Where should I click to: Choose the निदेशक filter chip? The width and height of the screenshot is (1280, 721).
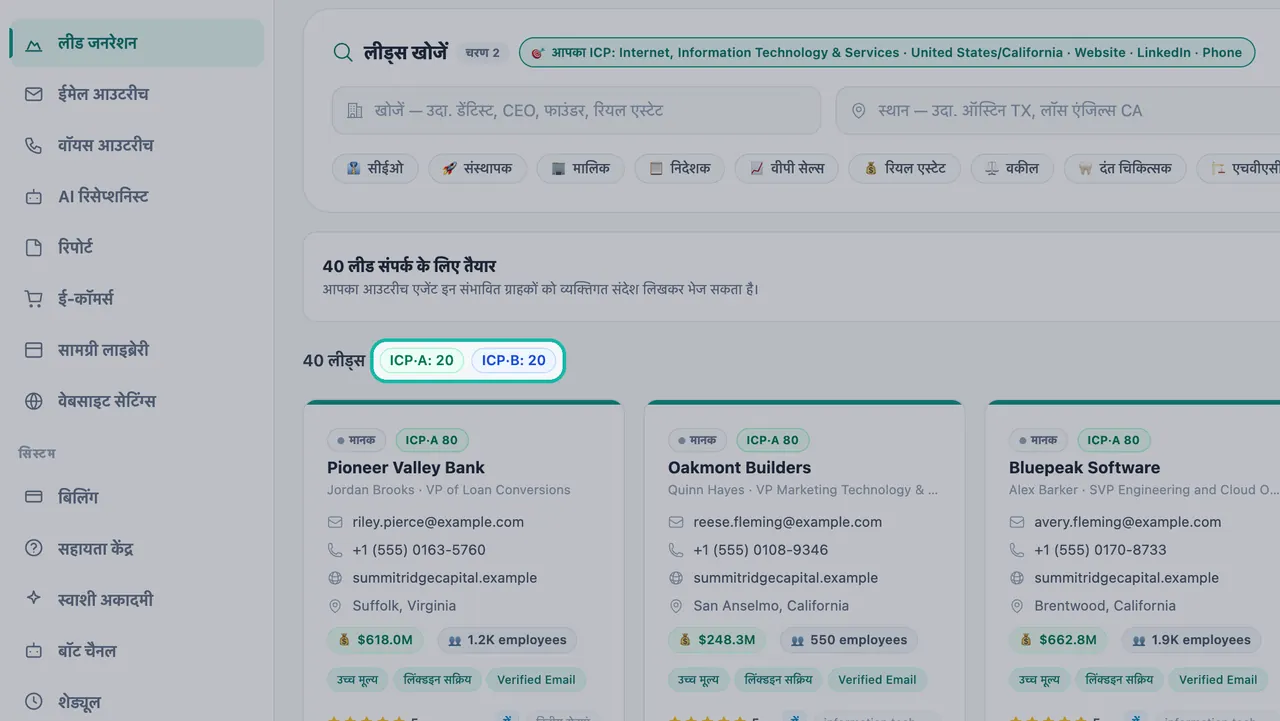[679, 168]
